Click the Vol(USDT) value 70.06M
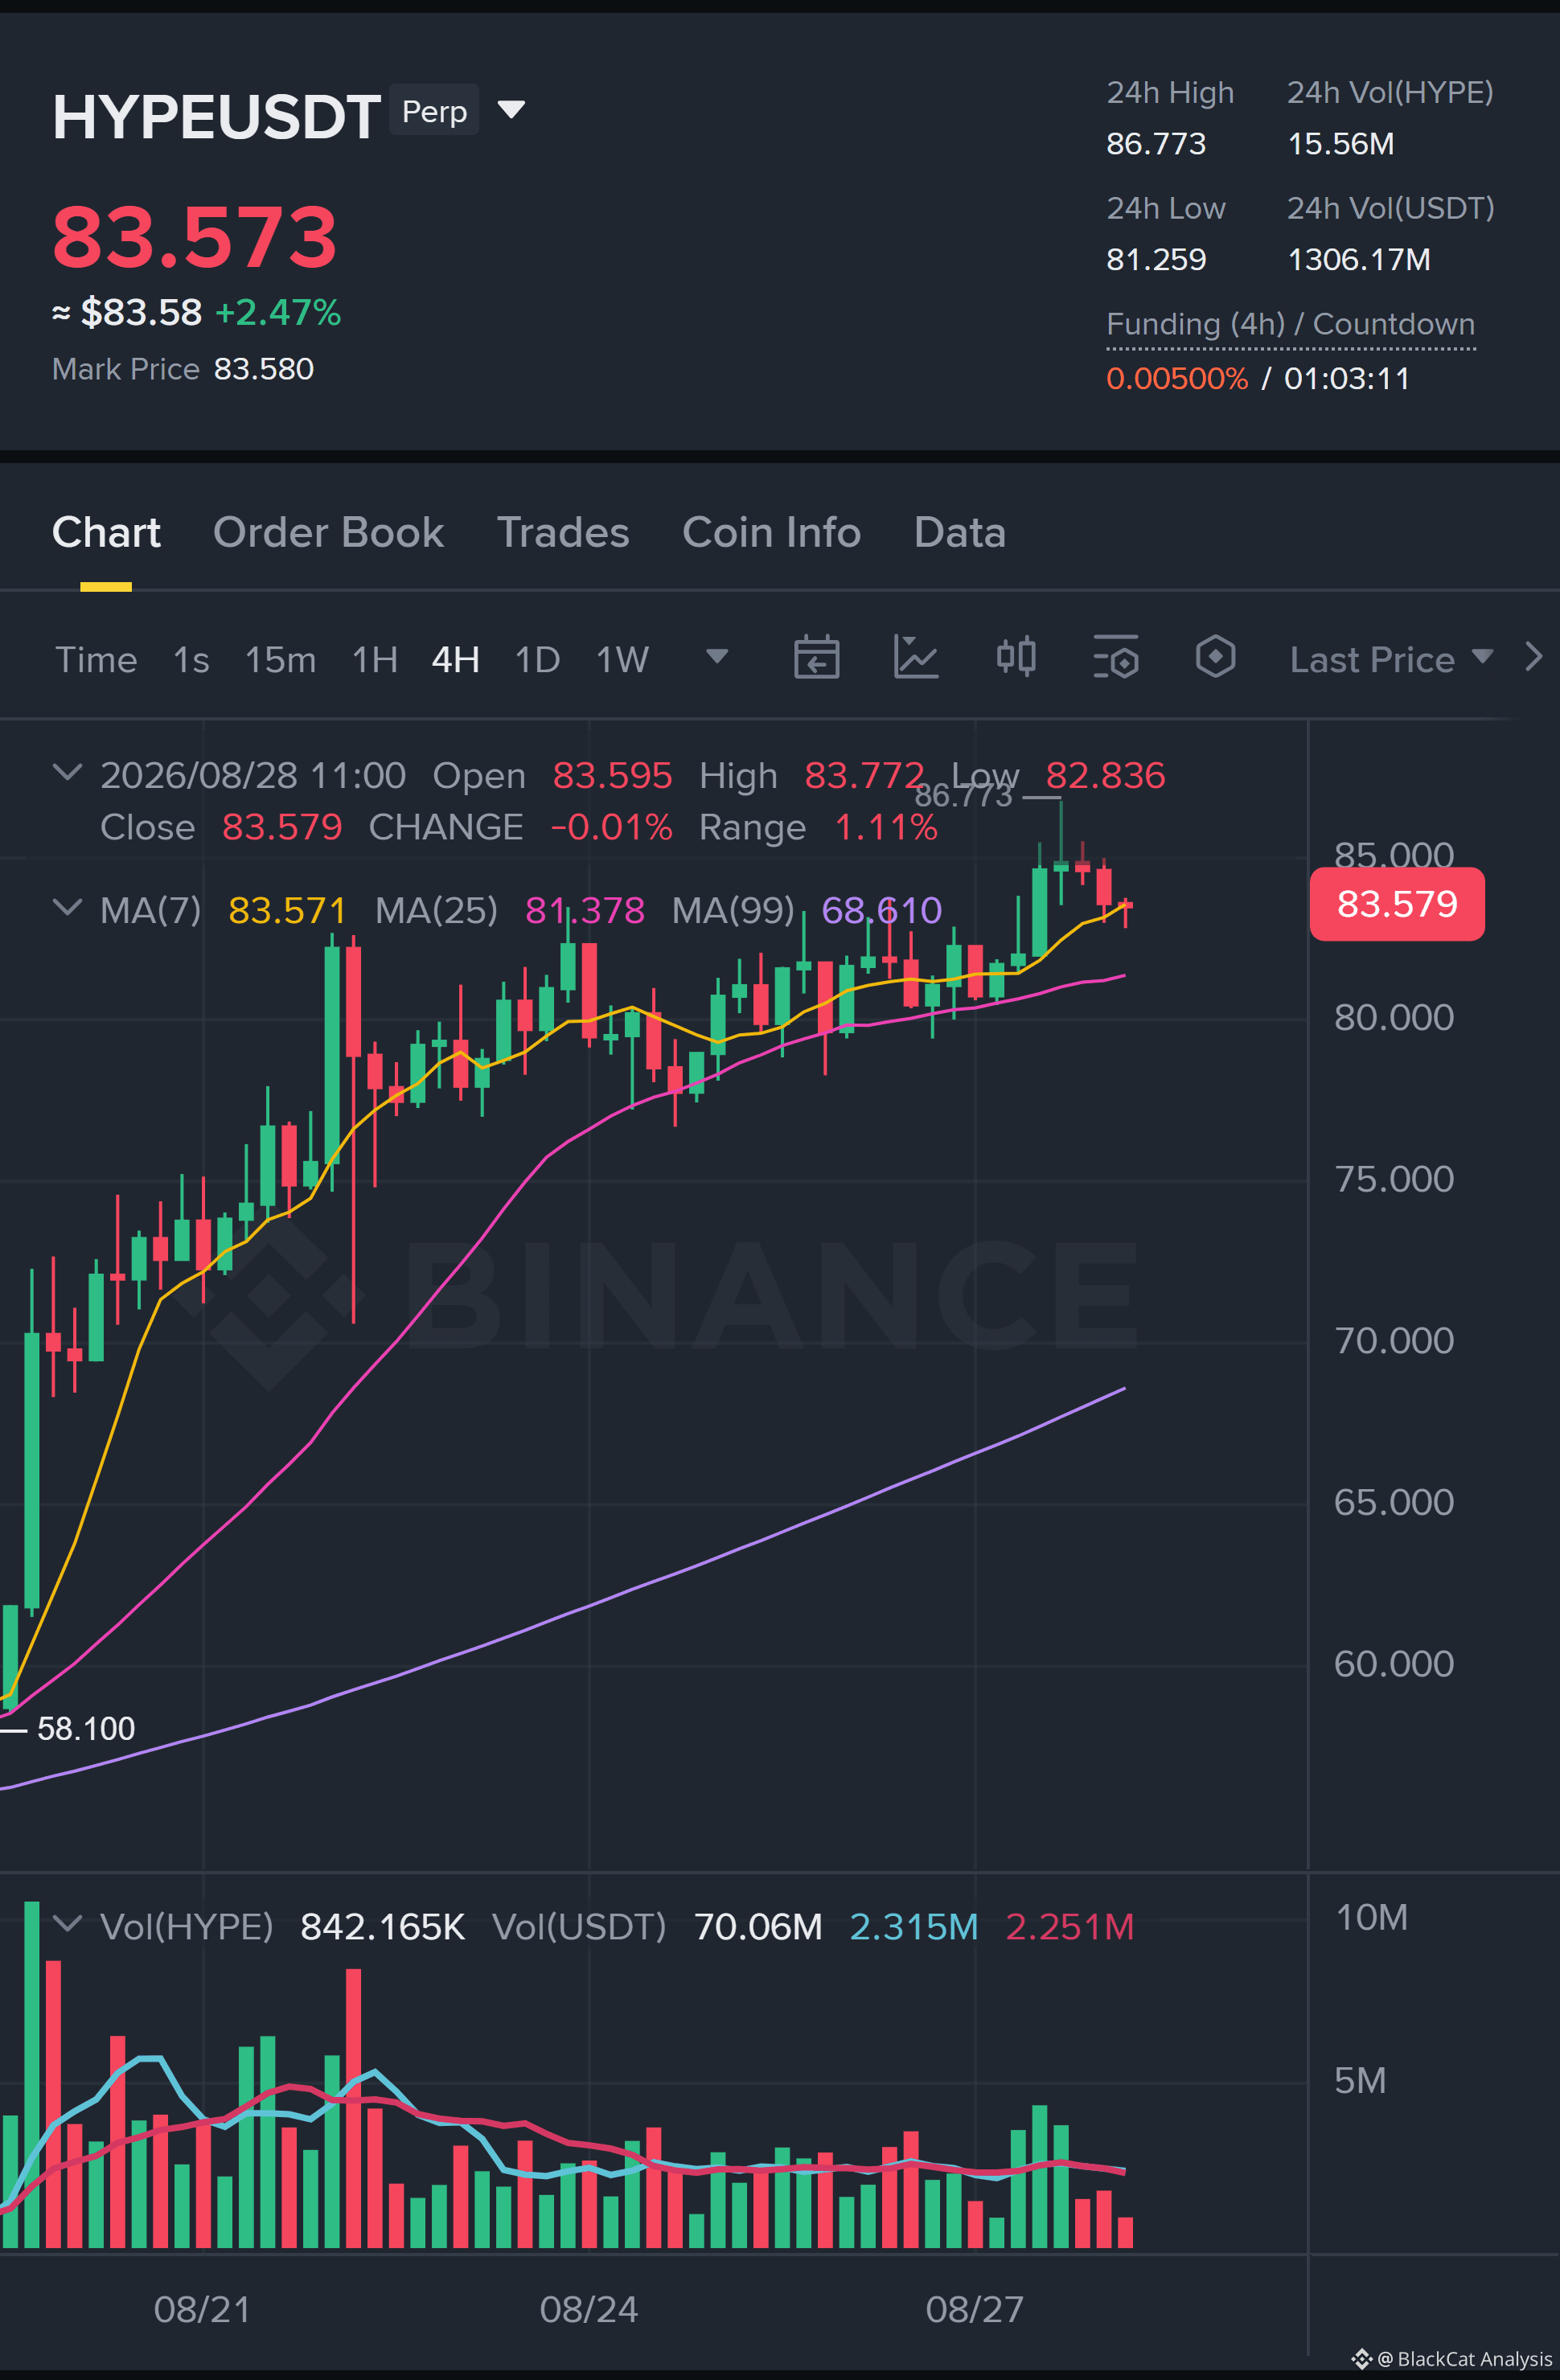This screenshot has width=1560, height=2380. point(758,1926)
